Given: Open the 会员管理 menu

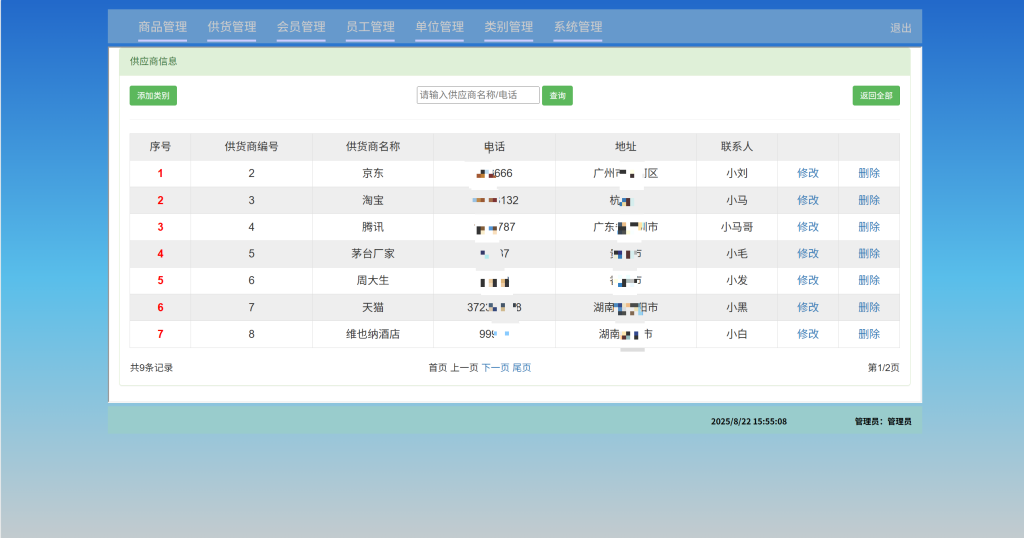Looking at the screenshot, I should pyautogui.click(x=301, y=27).
